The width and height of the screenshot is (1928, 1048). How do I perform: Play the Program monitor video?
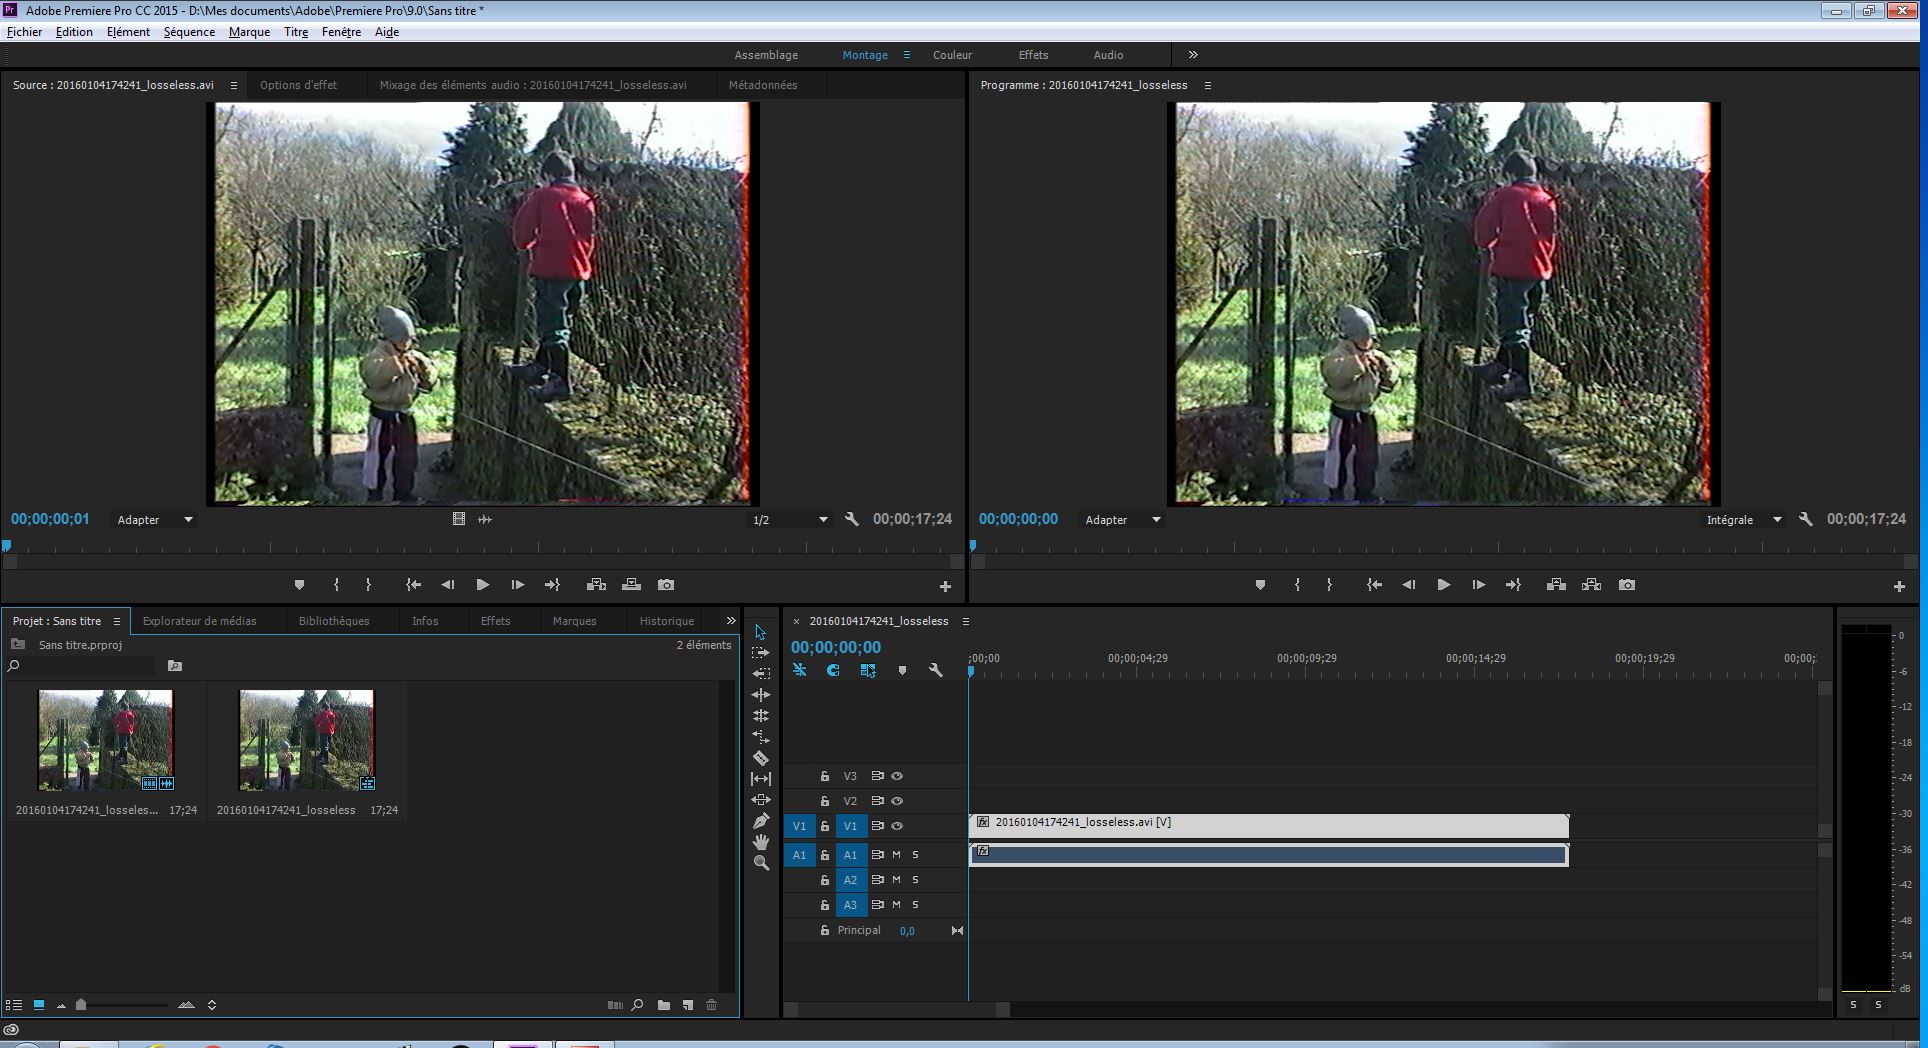pos(1443,585)
